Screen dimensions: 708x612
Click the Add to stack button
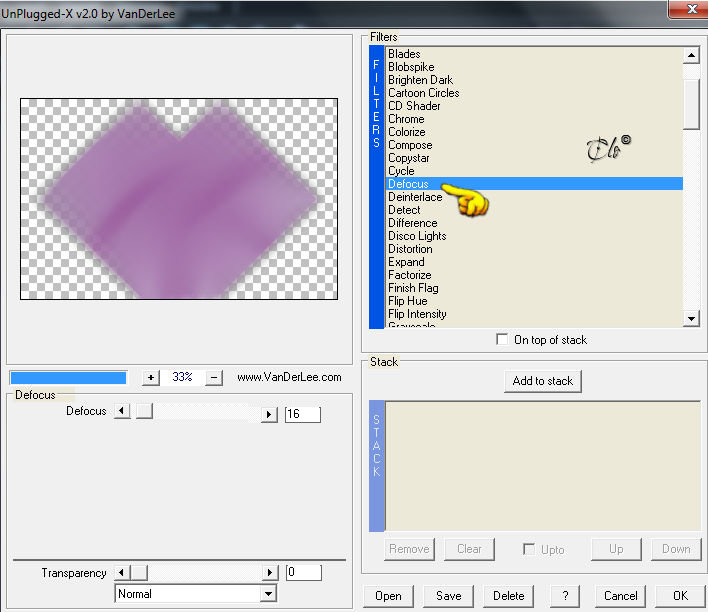(x=543, y=381)
